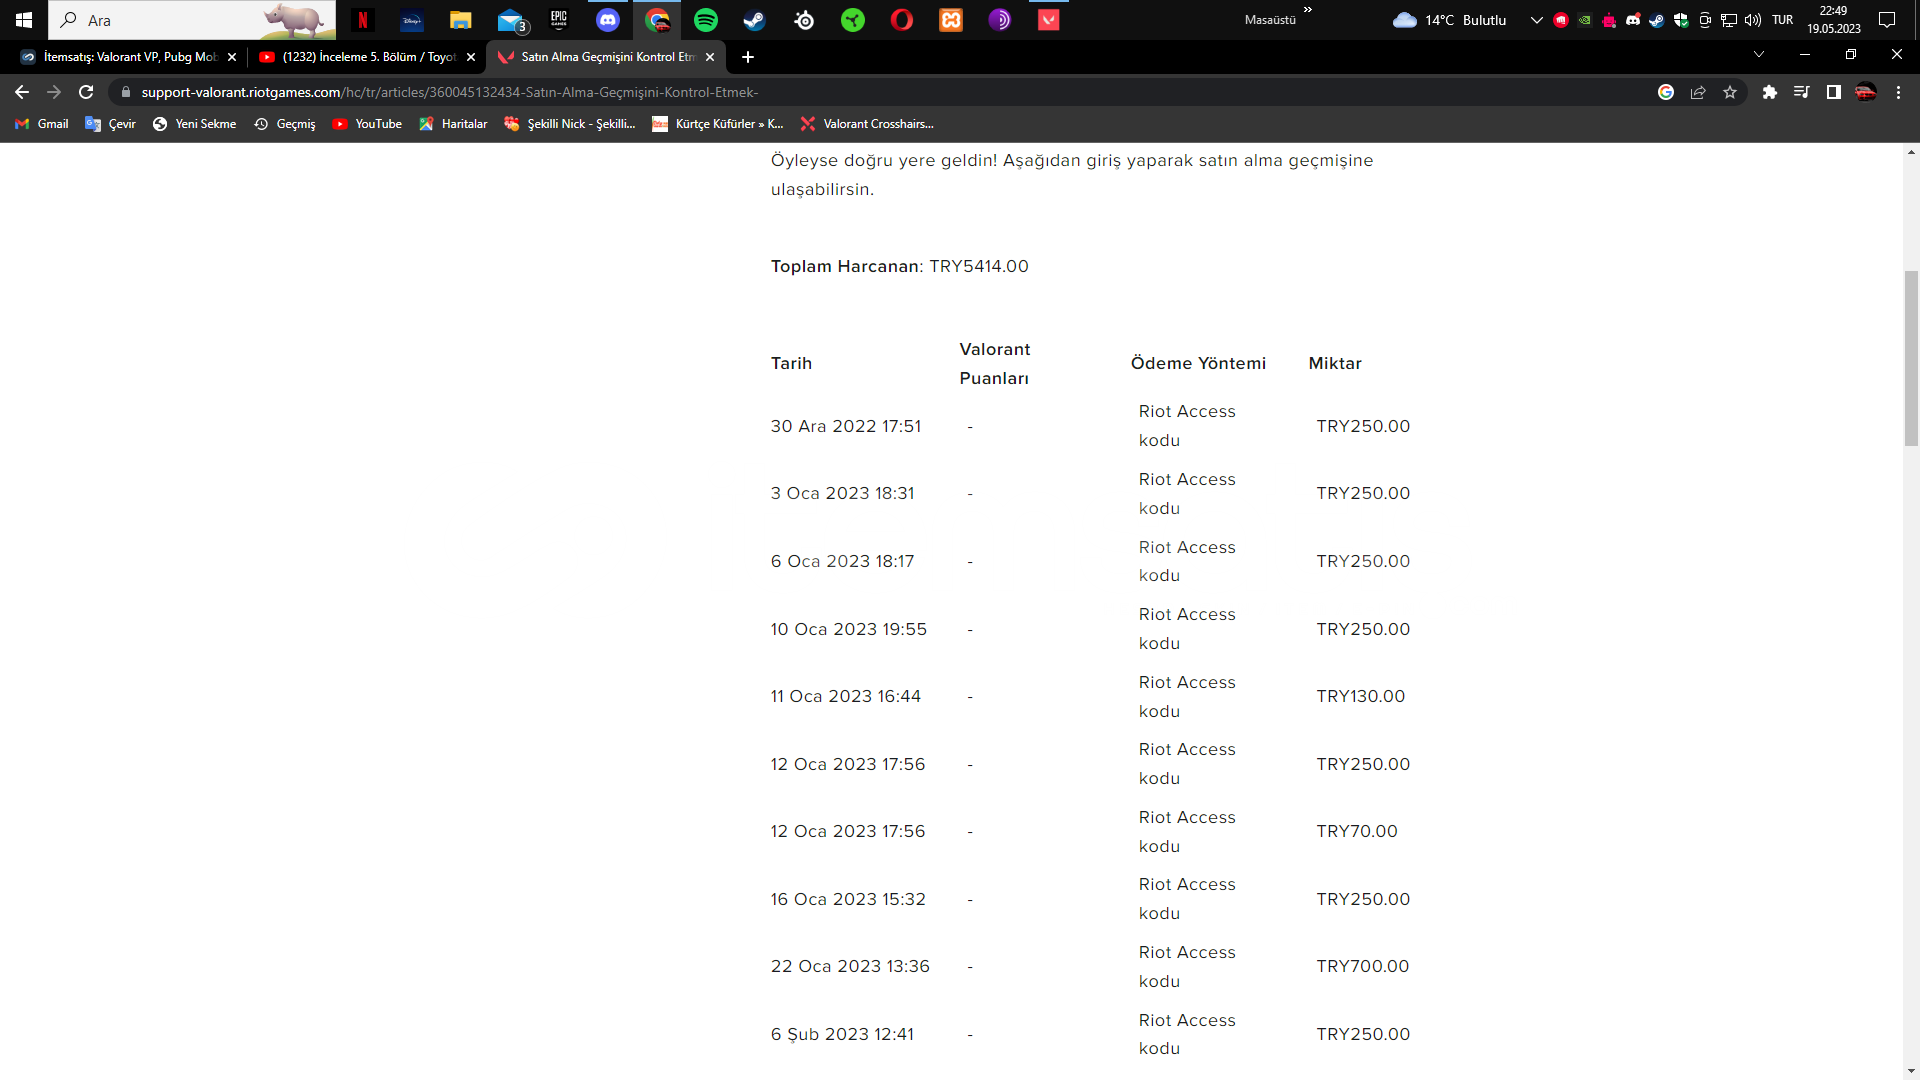1920x1080 pixels.
Task: Launch Epic Games Launcher from the taskbar
Action: [x=559, y=20]
